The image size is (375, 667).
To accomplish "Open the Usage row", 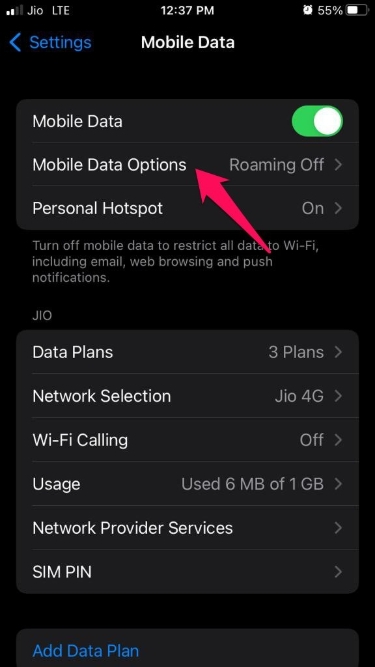I will (x=188, y=484).
